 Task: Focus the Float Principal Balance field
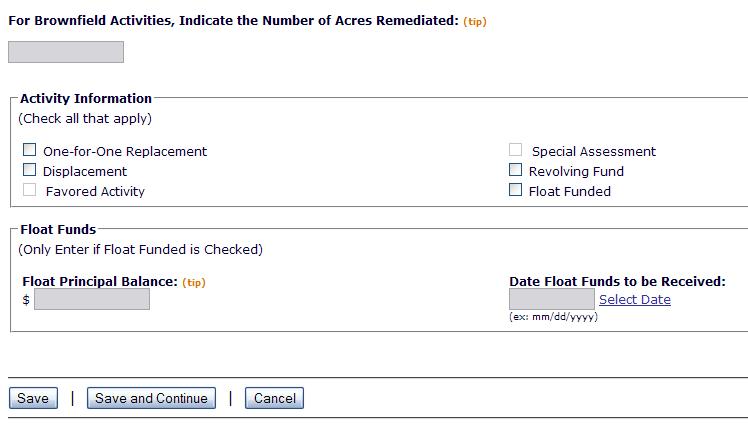point(92,299)
